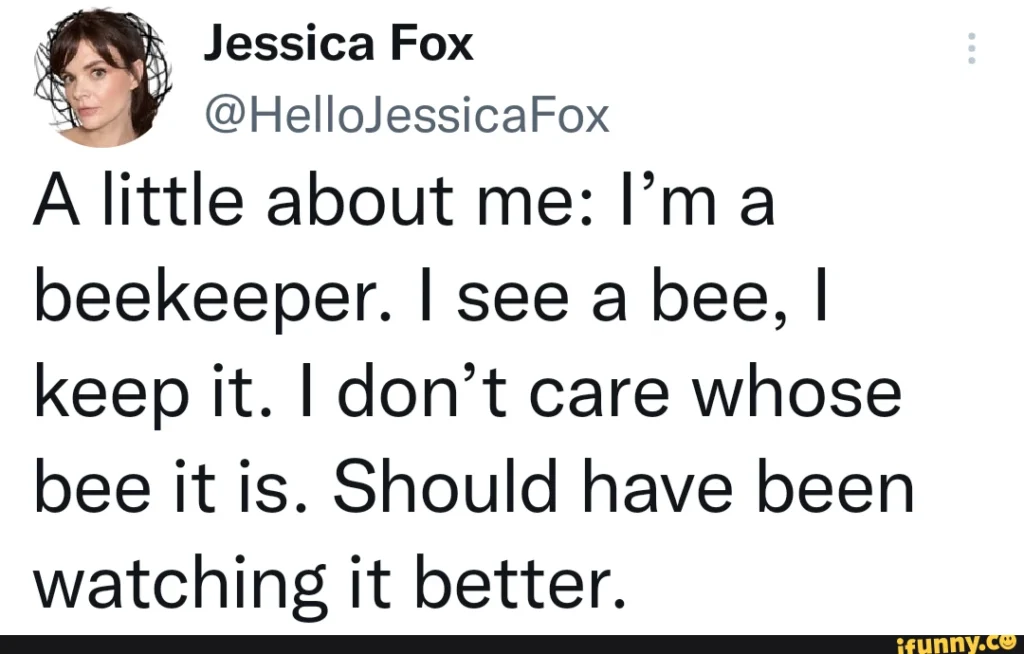Click the phrase "don't care whose"
Image resolution: width=1024 pixels, height=654 pixels.
[619, 391]
